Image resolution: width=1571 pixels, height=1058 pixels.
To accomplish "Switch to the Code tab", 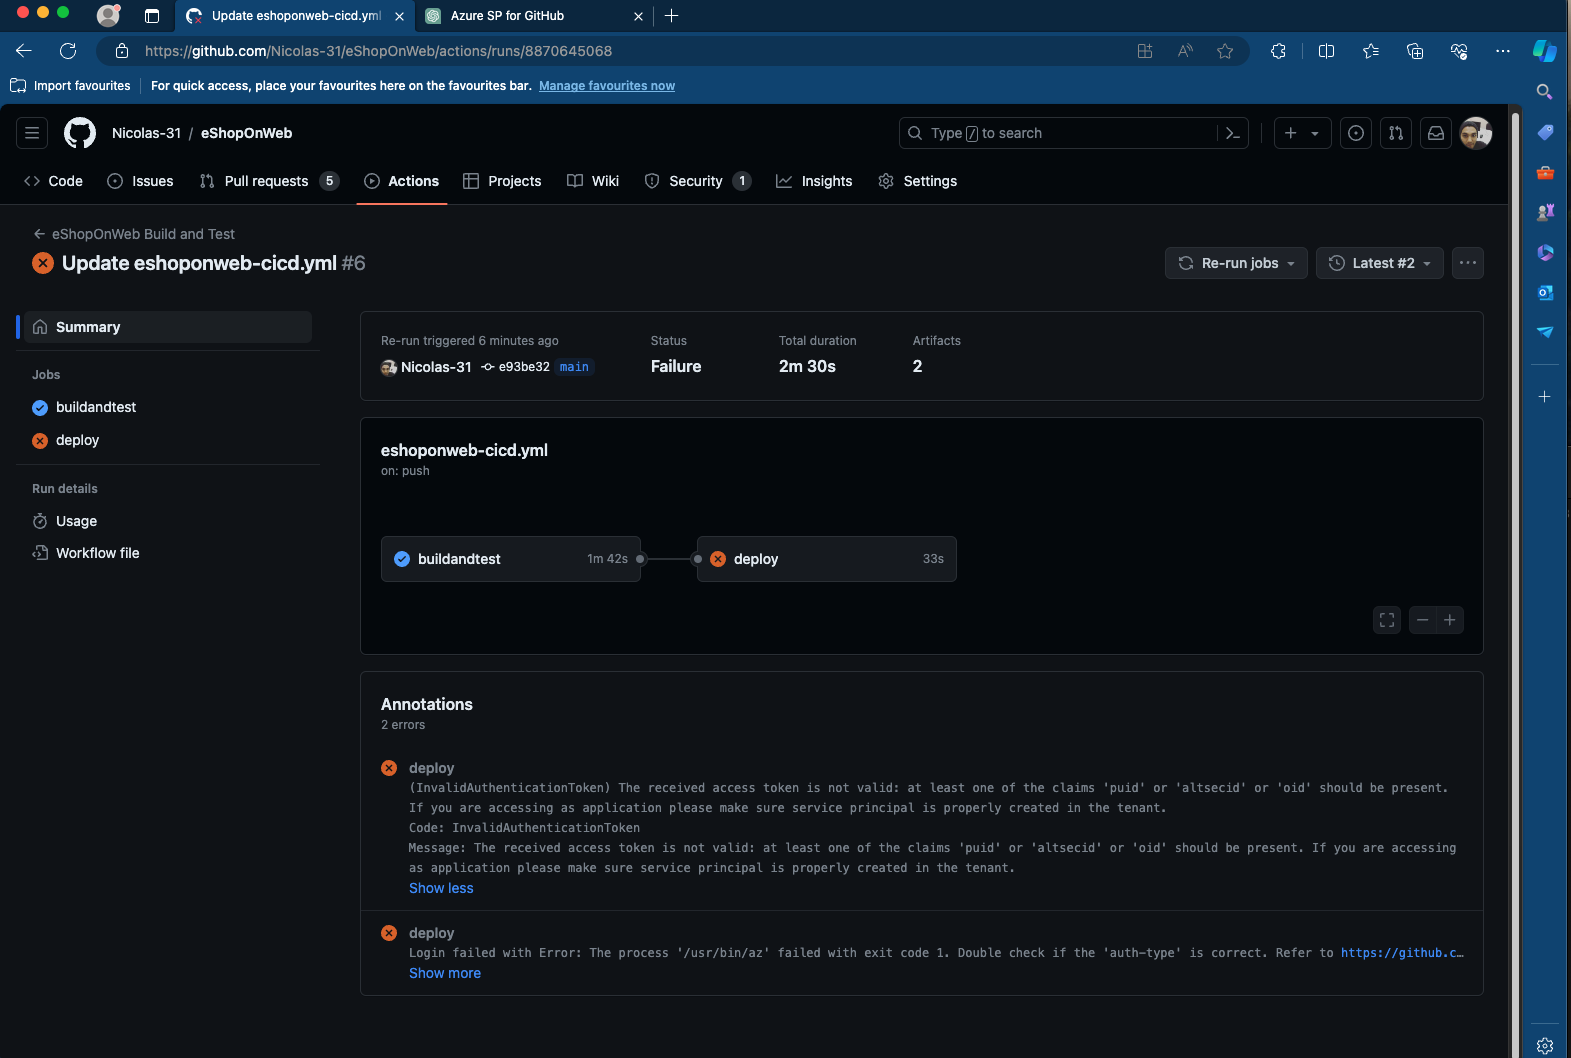I will 53,181.
